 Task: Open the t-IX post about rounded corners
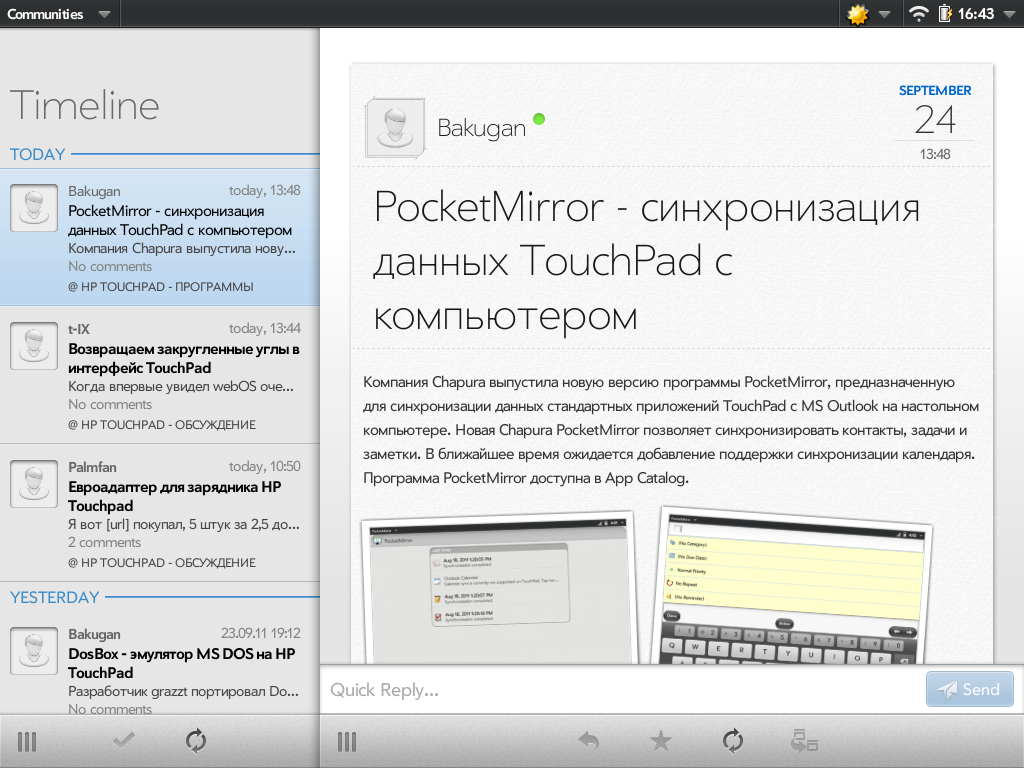pos(160,374)
